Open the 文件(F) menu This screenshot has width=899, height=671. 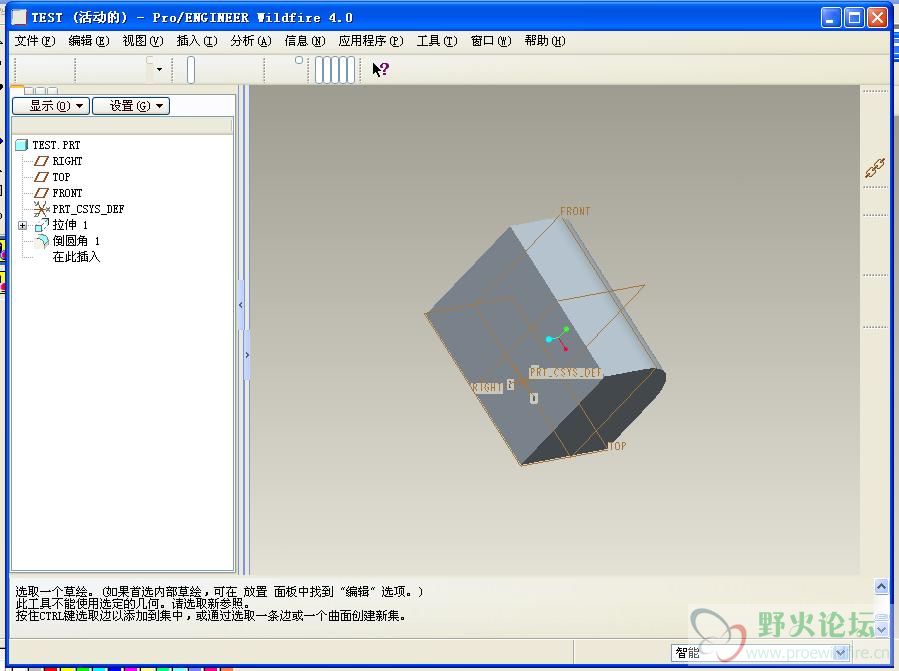coord(34,41)
